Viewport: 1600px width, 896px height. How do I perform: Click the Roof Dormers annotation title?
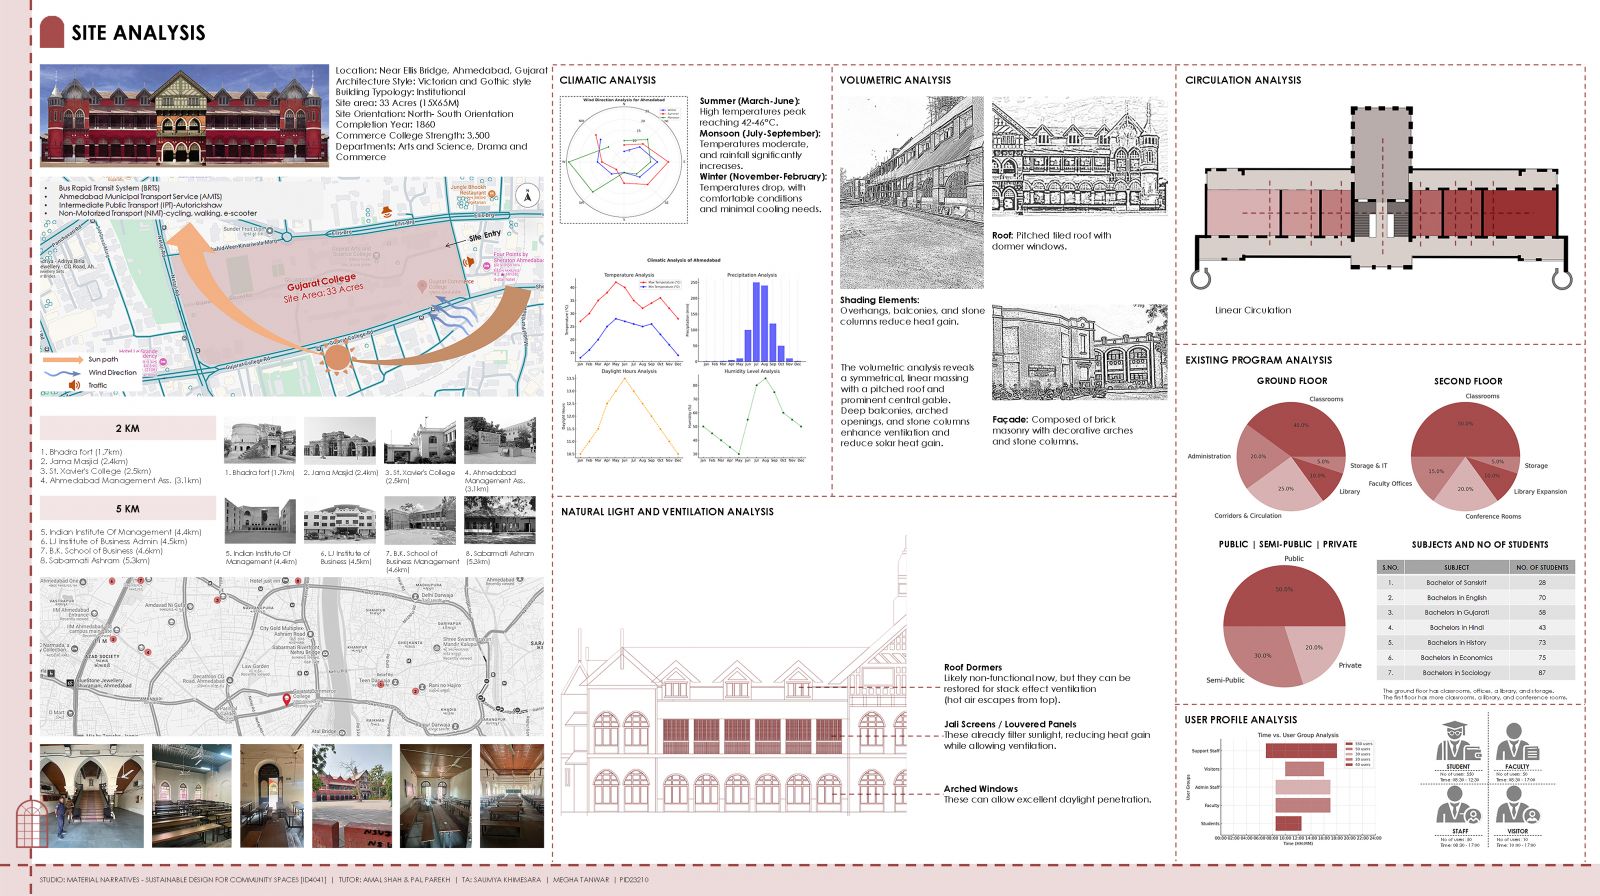pyautogui.click(x=973, y=667)
